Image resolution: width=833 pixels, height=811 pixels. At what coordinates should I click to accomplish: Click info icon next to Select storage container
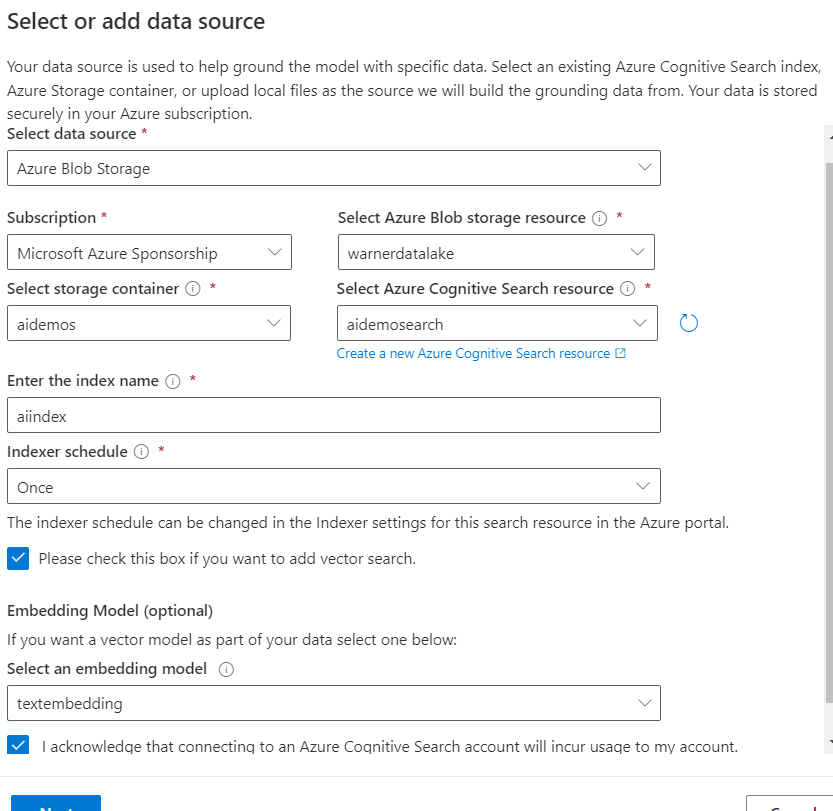click(193, 289)
